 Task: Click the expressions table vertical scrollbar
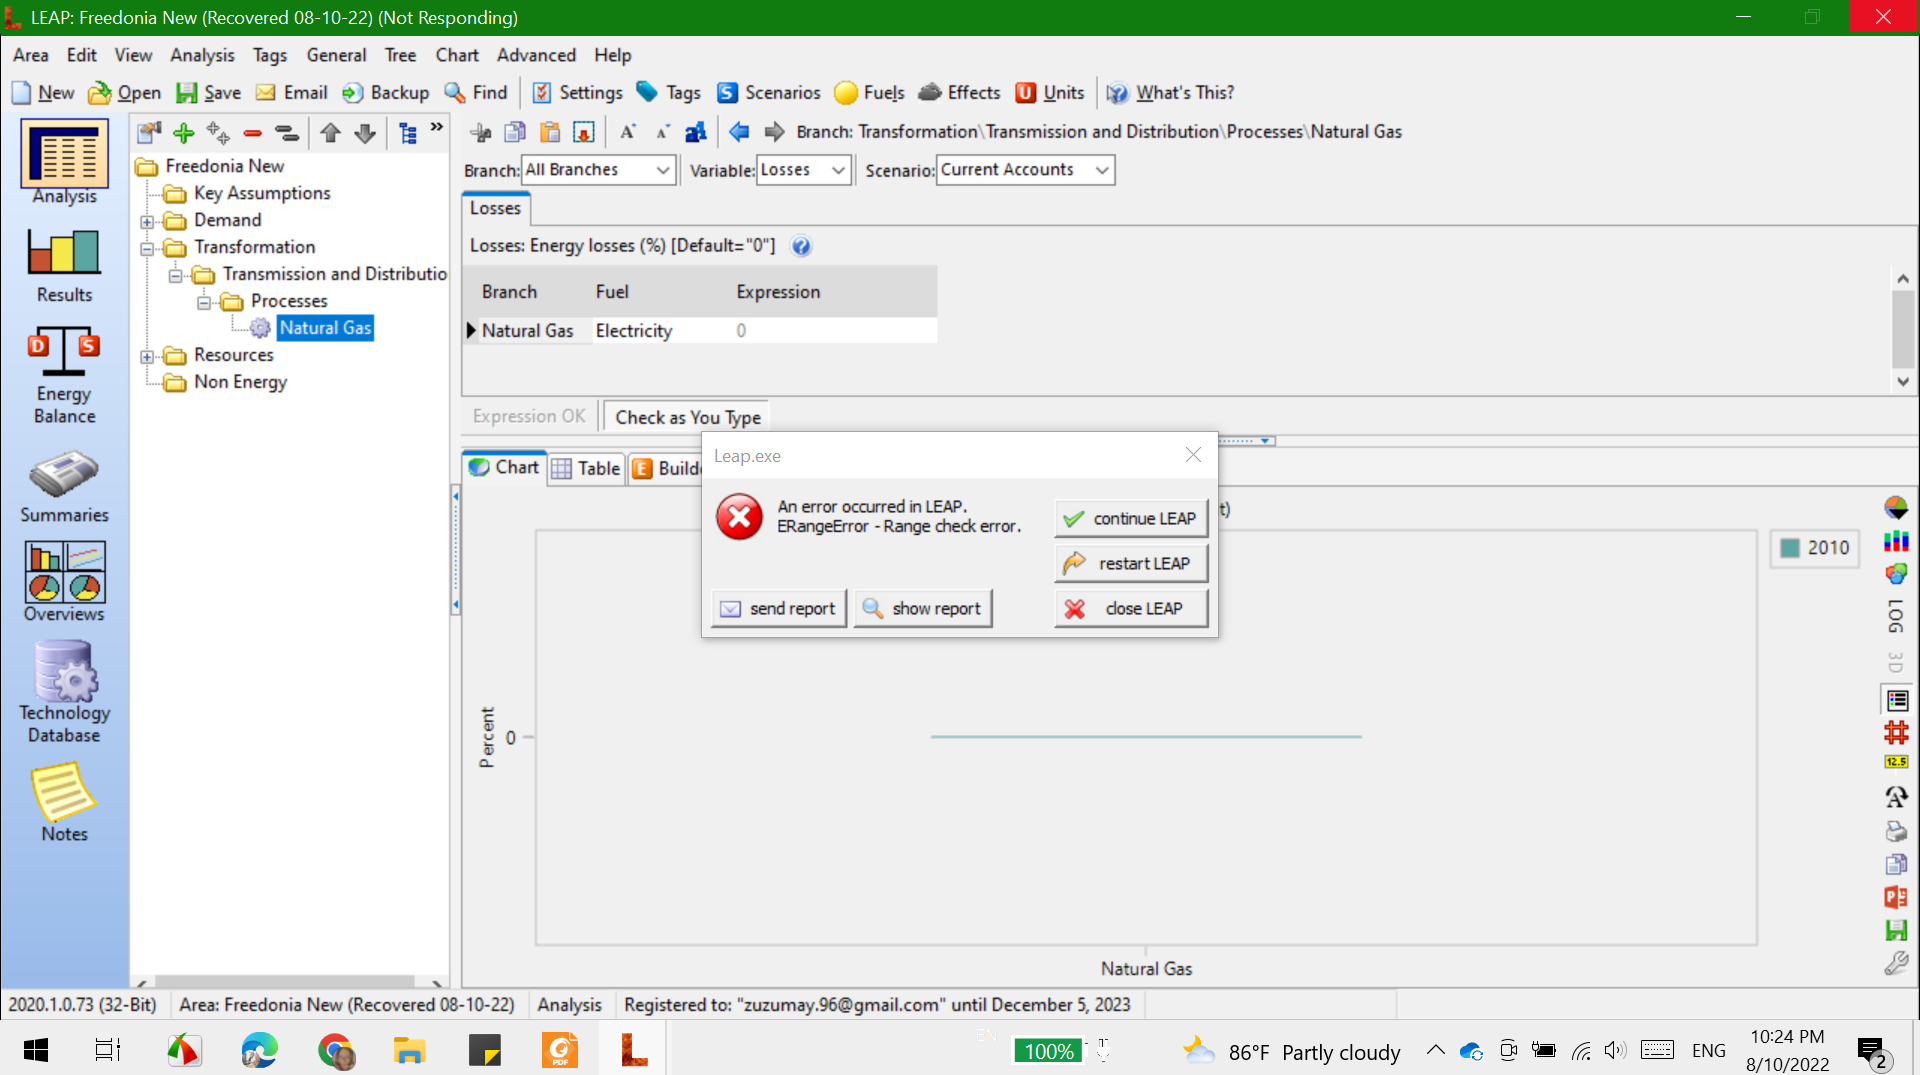tap(1902, 330)
